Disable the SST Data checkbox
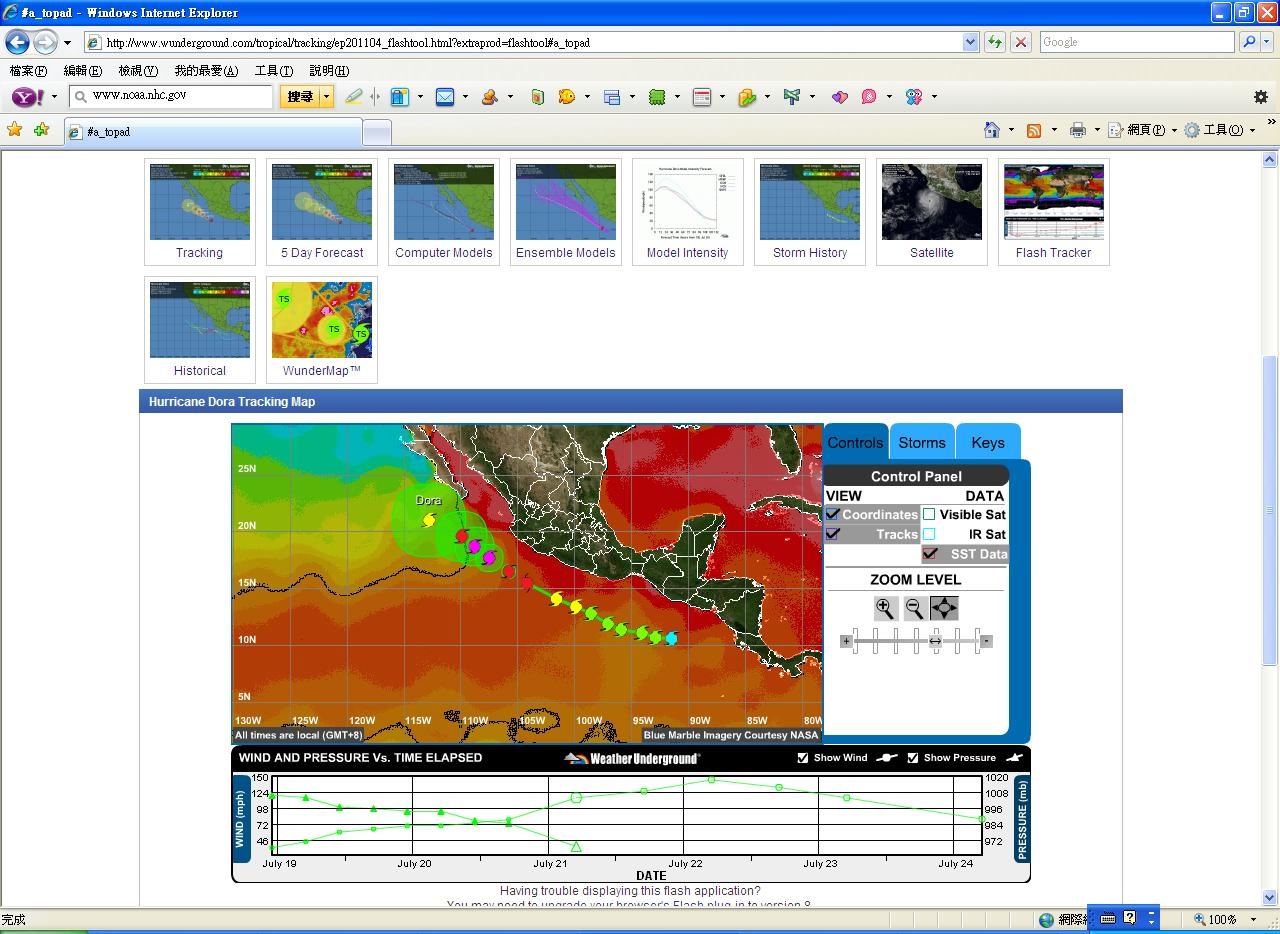 pos(930,554)
